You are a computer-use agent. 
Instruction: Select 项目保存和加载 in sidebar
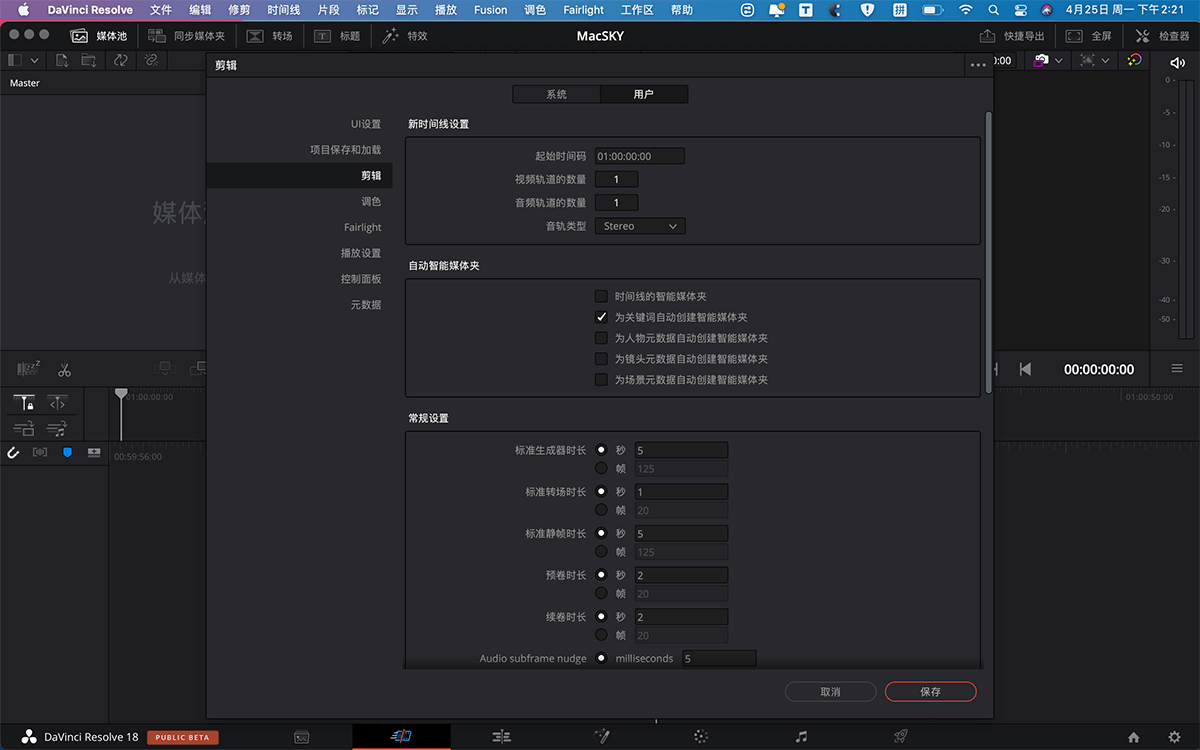pyautogui.click(x=345, y=150)
